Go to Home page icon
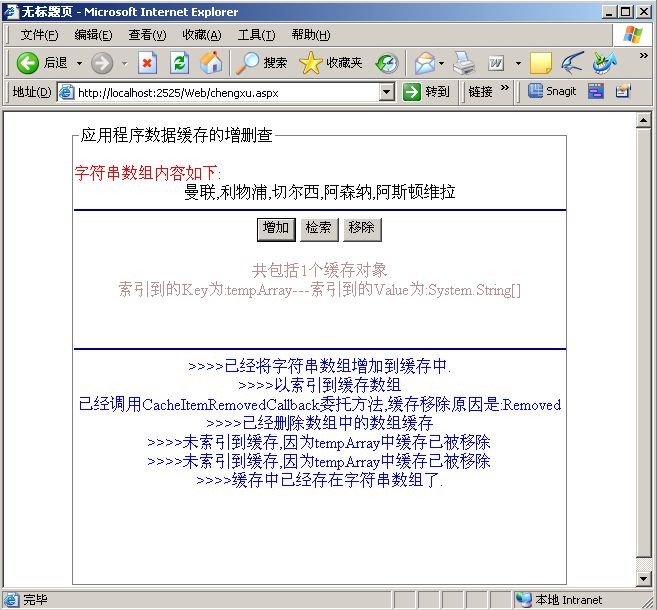The height and width of the screenshot is (610, 657). tap(211, 63)
